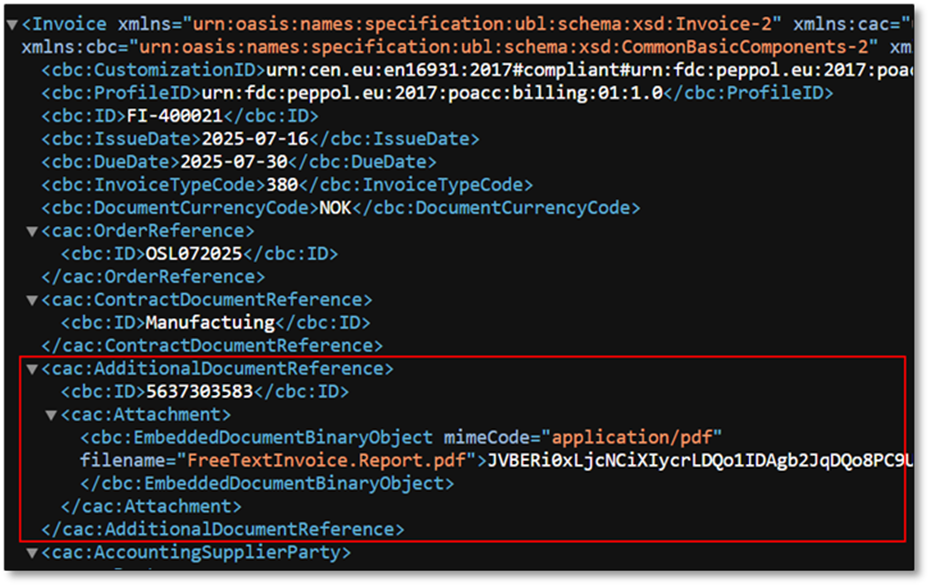Collapse the cac:OrderReference node
Screen dimensions: 931x586
coord(33,232)
